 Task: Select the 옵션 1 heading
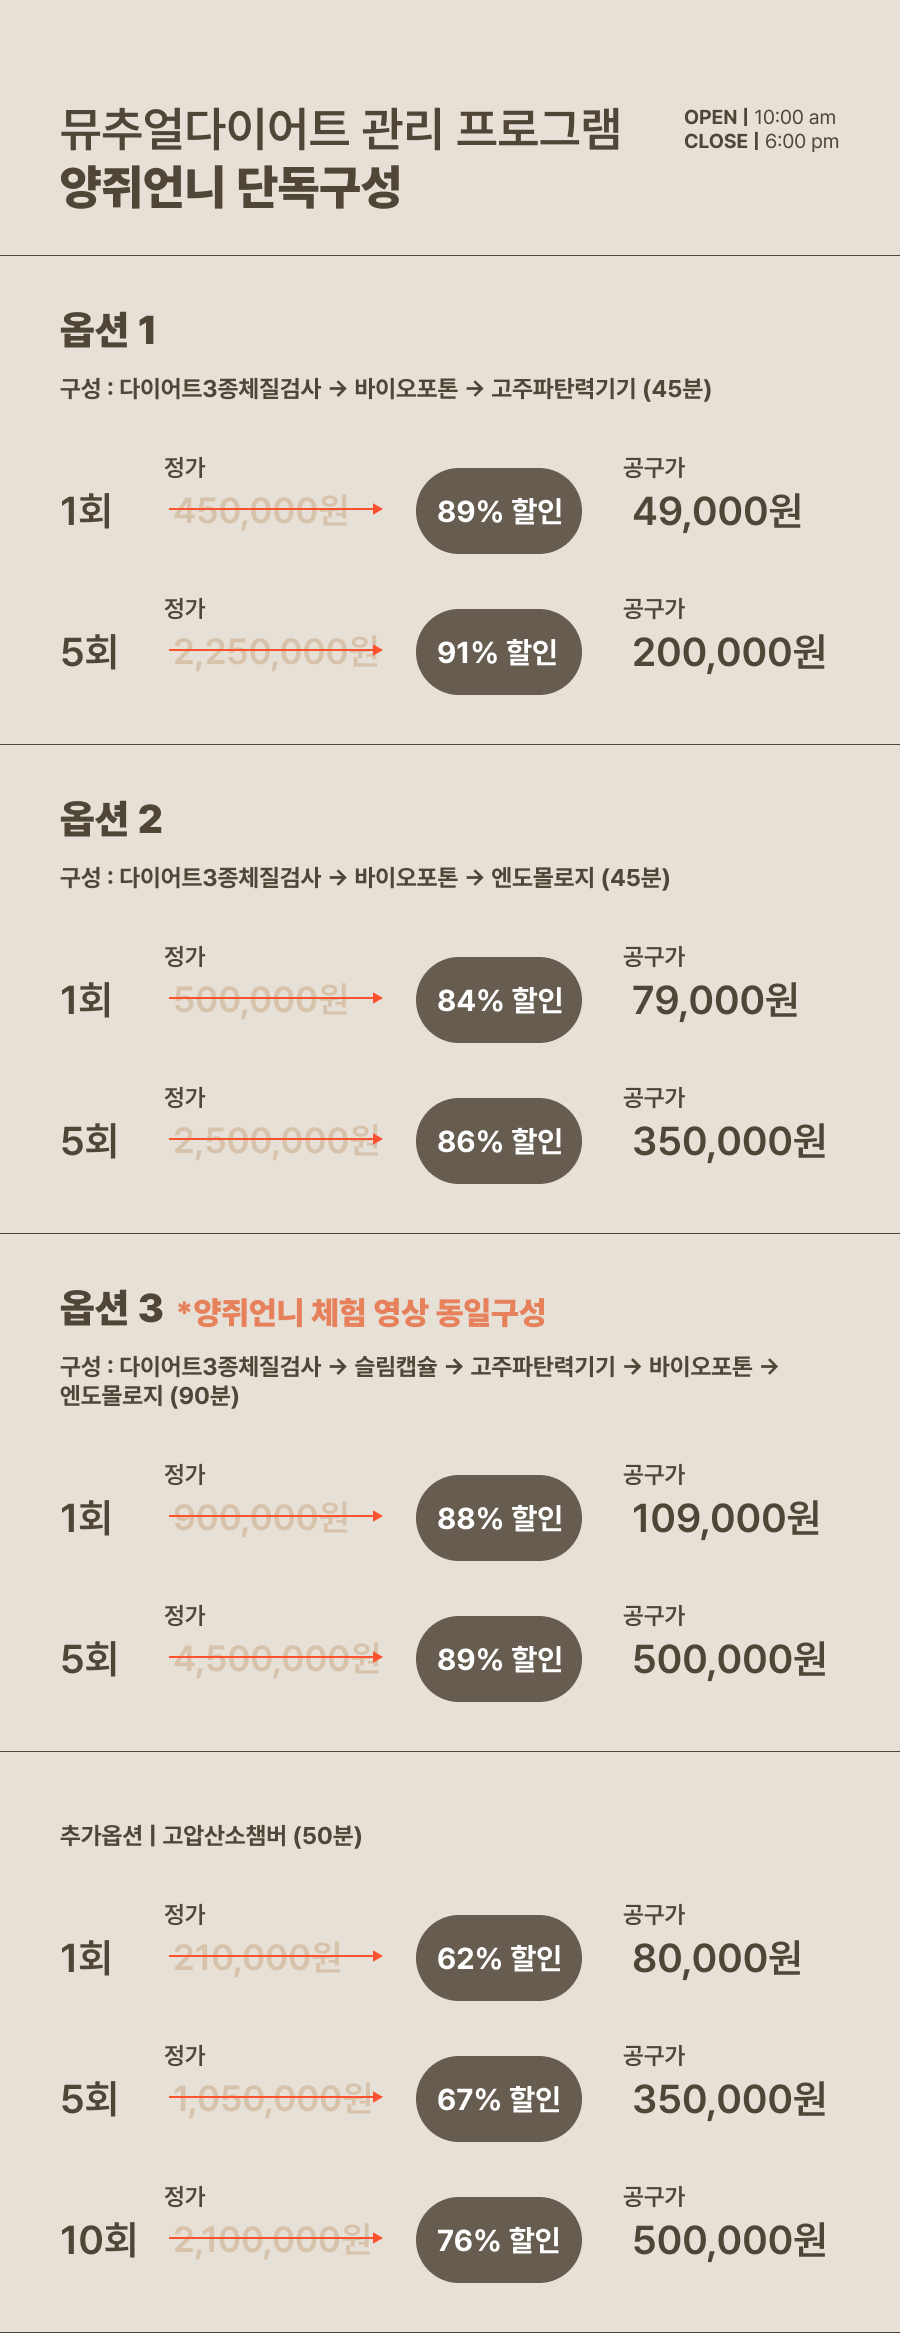(x=108, y=330)
